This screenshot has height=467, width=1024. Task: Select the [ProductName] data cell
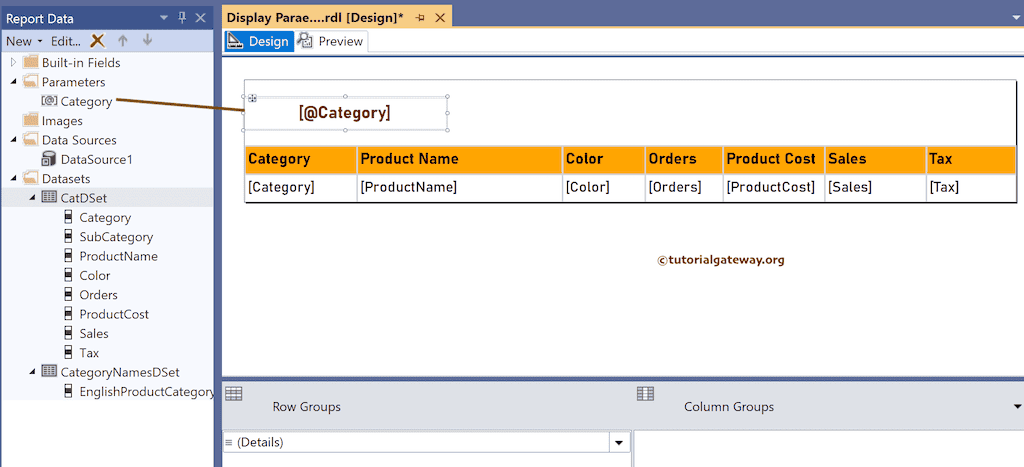[460, 187]
